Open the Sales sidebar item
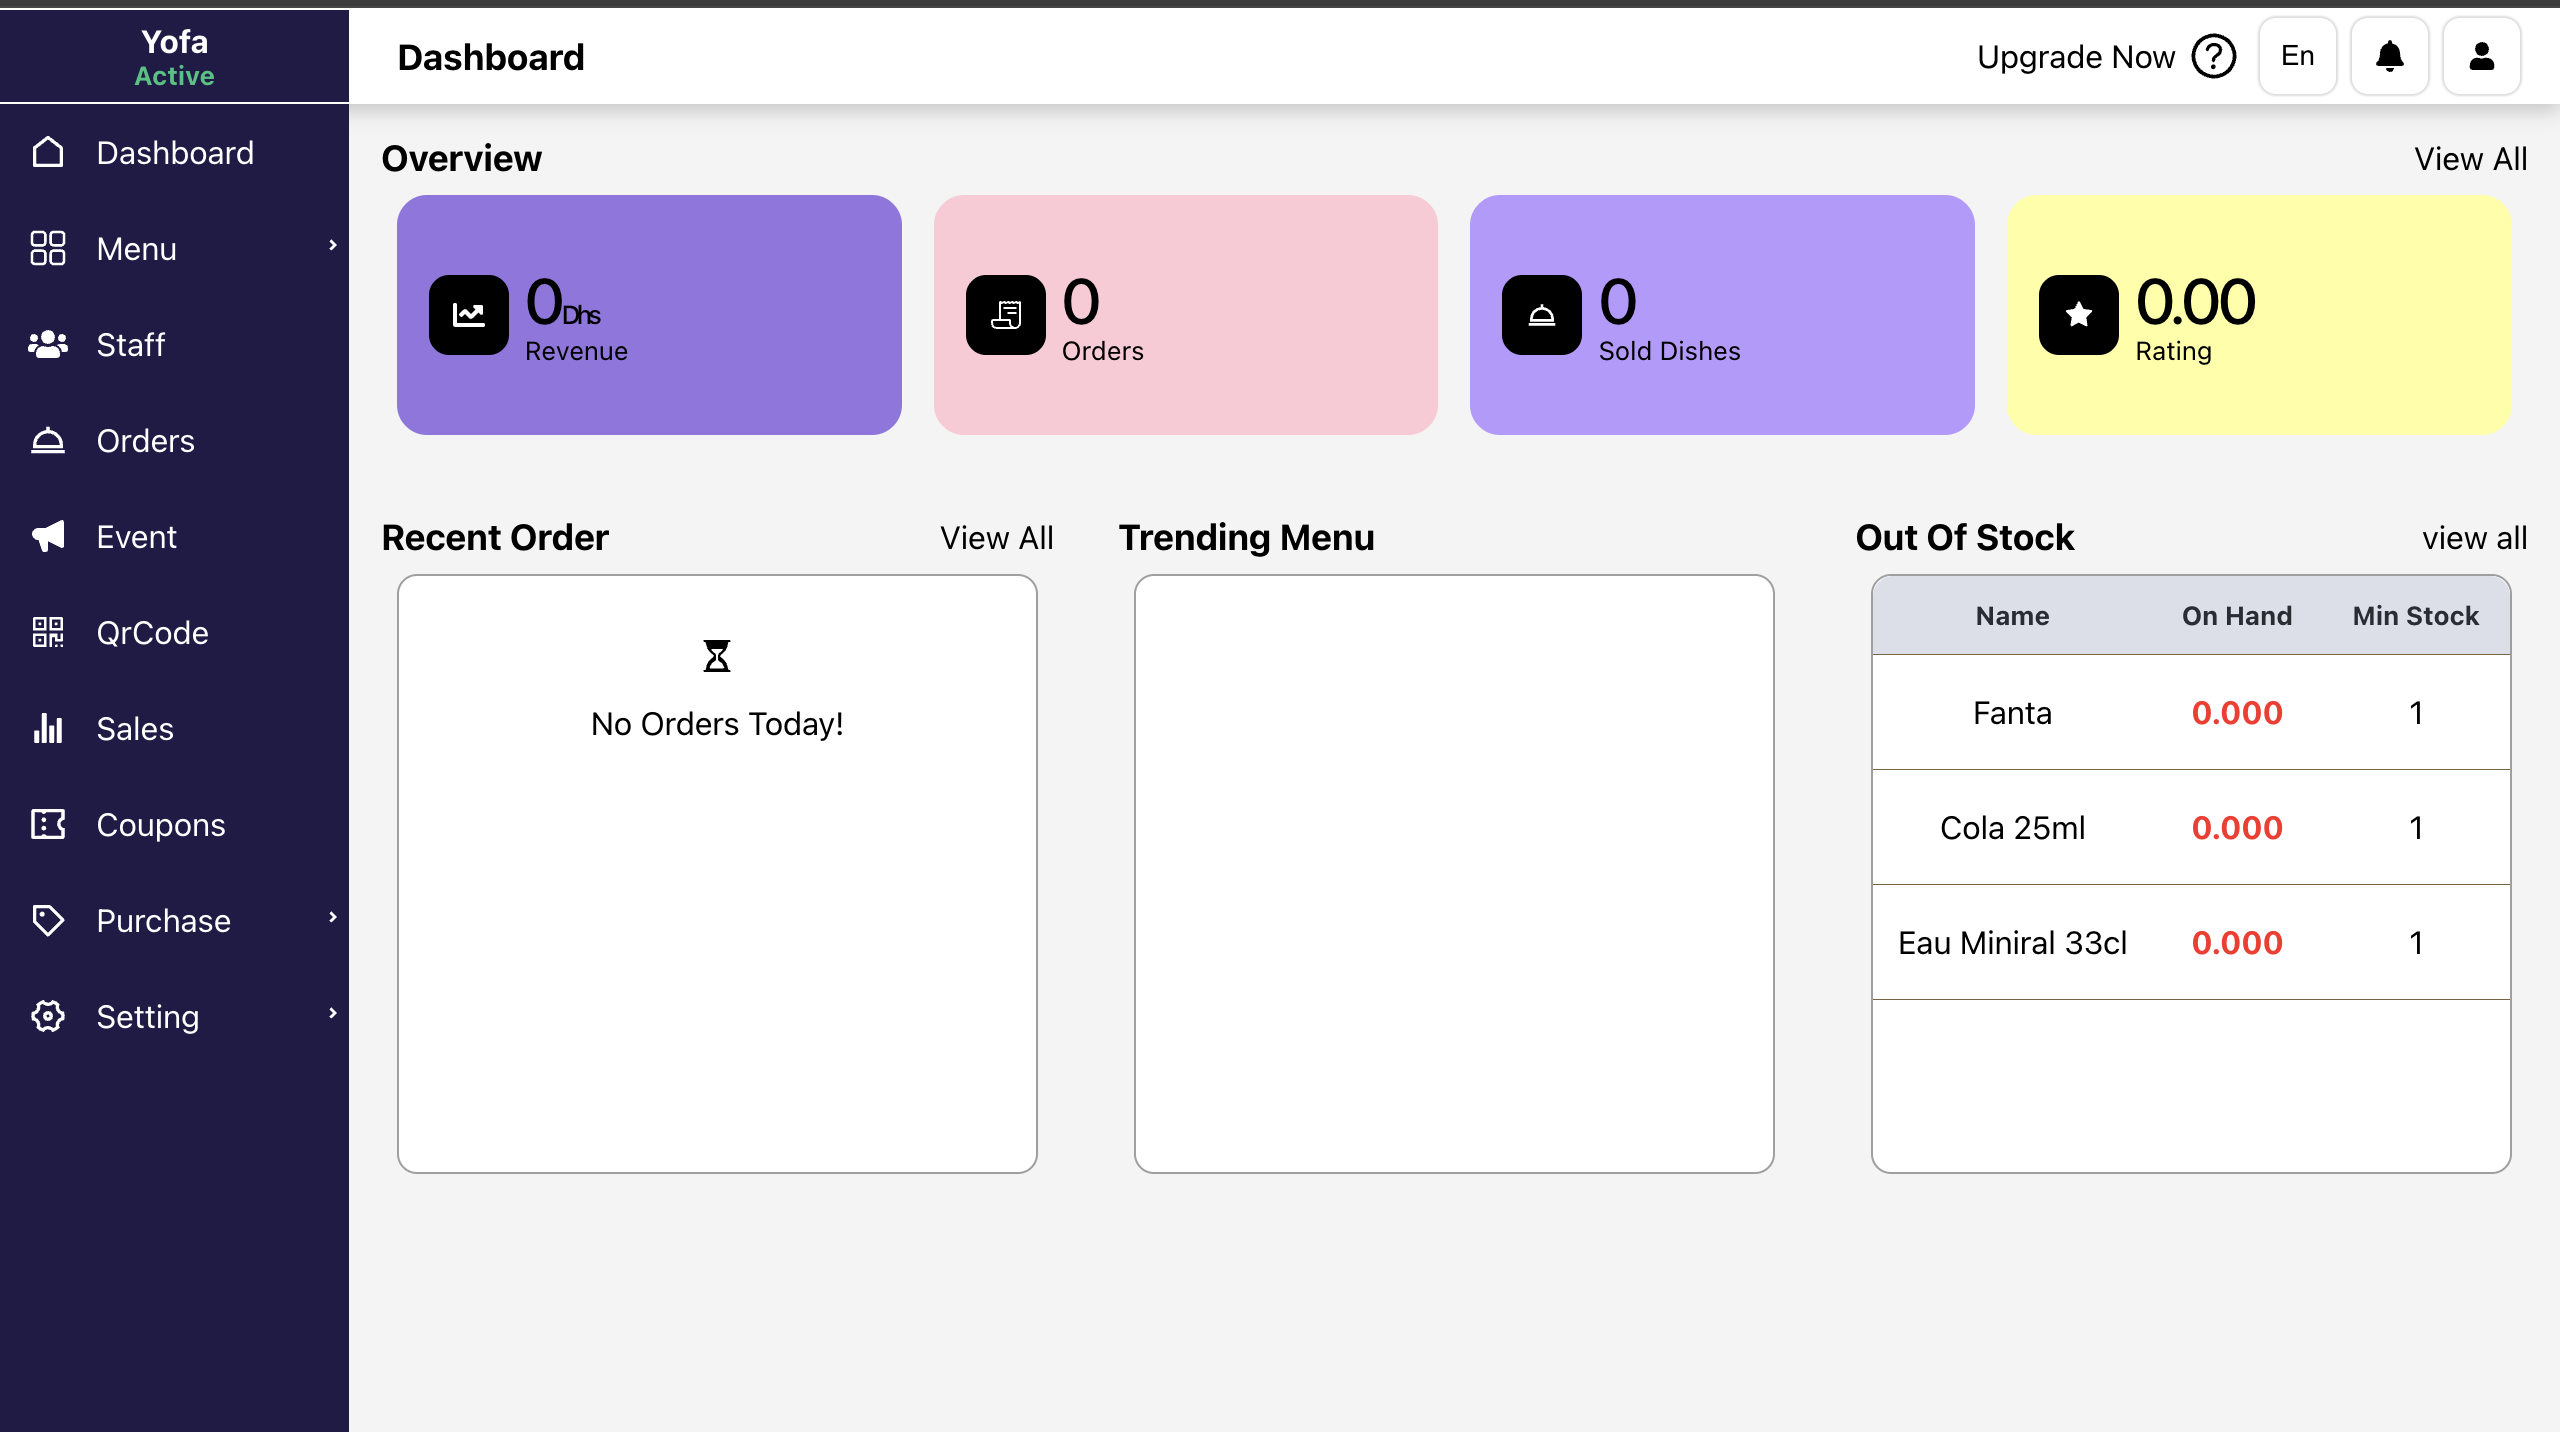This screenshot has height=1432, width=2560. [x=134, y=729]
